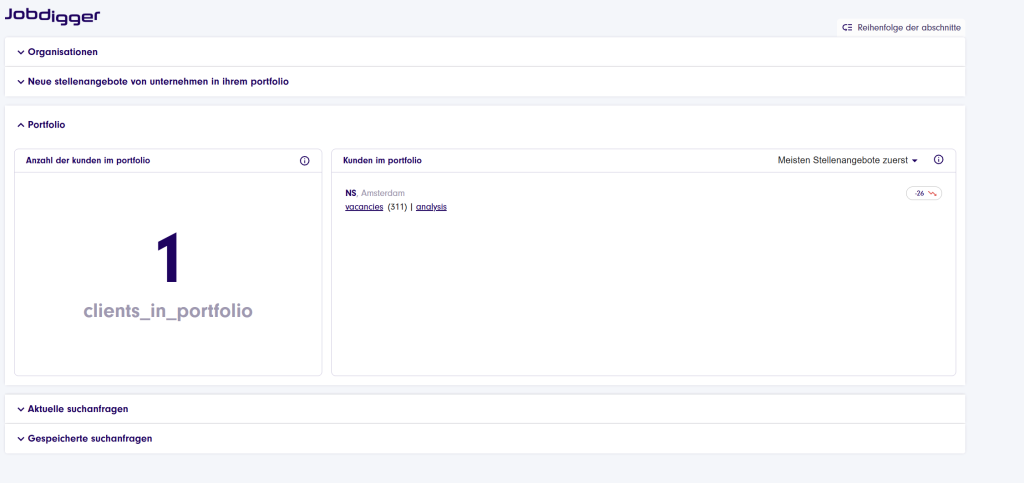Open the Meisten Stellenangebote zuerst sort dropdown
Image resolution: width=1024 pixels, height=483 pixels.
847,160
